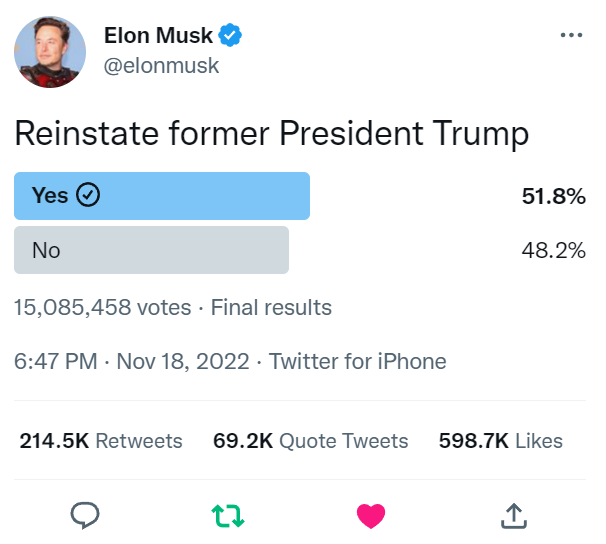Select the No poll result bar
The width and height of the screenshot is (606, 544).
pyautogui.click(x=152, y=250)
